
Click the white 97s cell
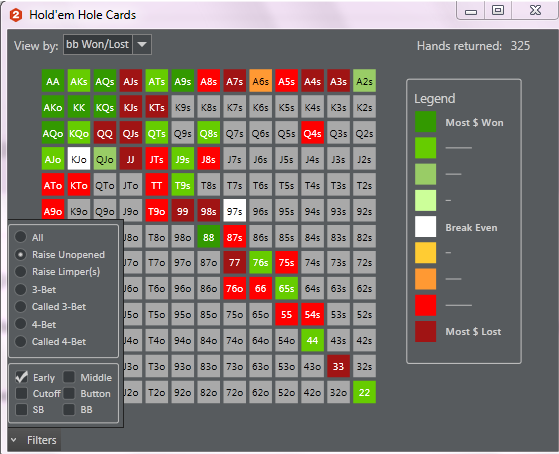(x=235, y=211)
